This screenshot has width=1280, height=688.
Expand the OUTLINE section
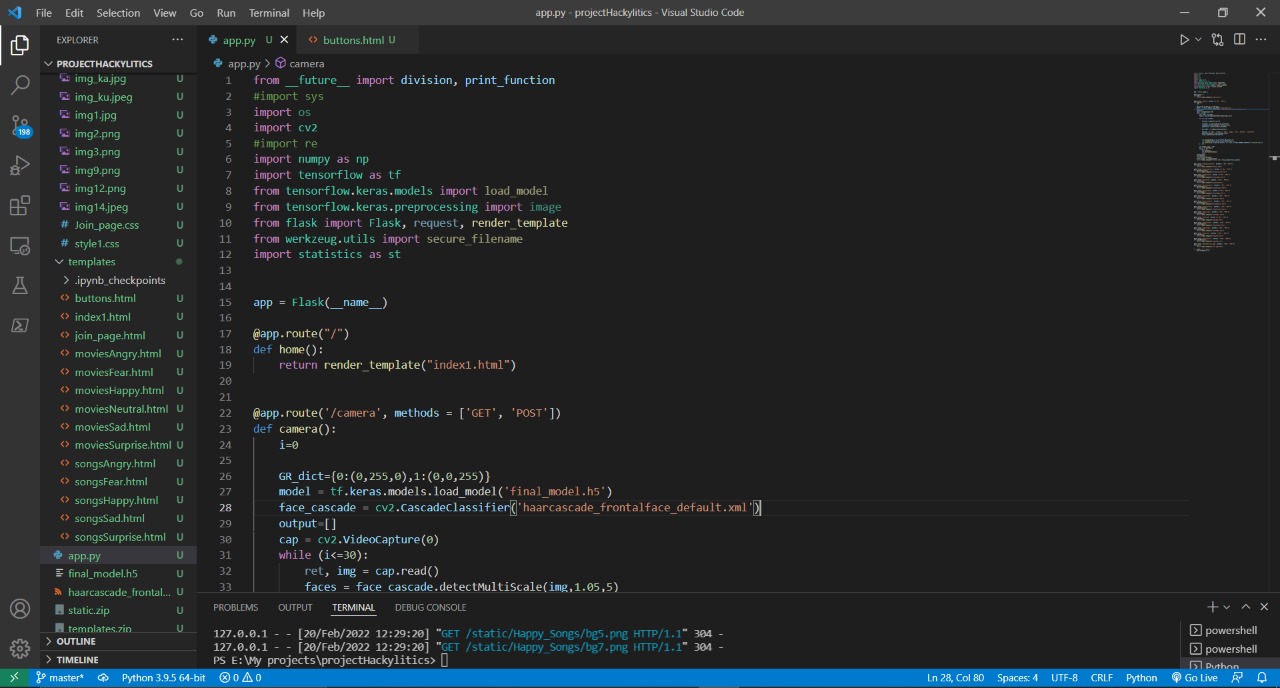tap(76, 642)
